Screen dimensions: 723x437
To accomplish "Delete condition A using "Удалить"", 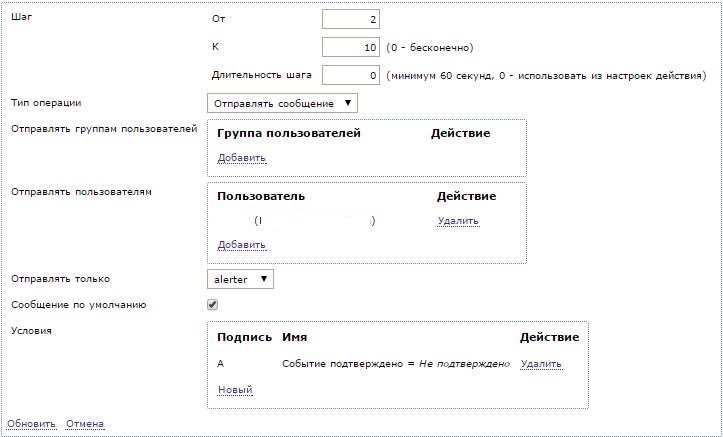I will 541,364.
